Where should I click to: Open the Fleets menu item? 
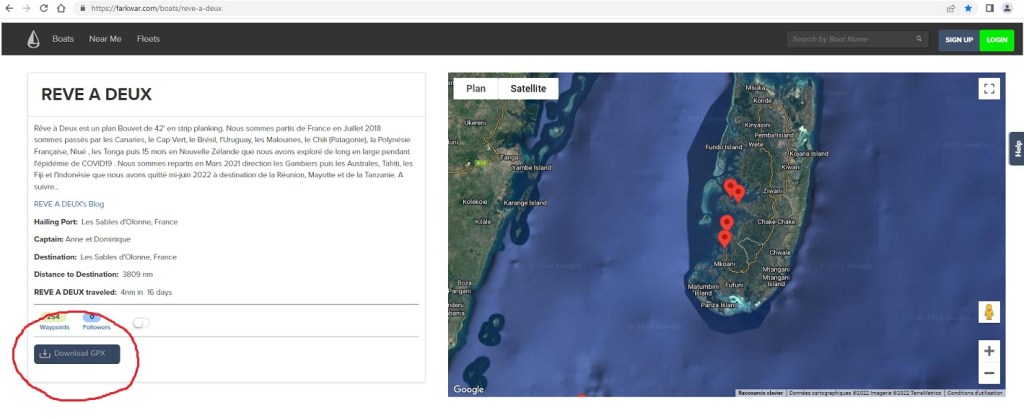[x=148, y=39]
